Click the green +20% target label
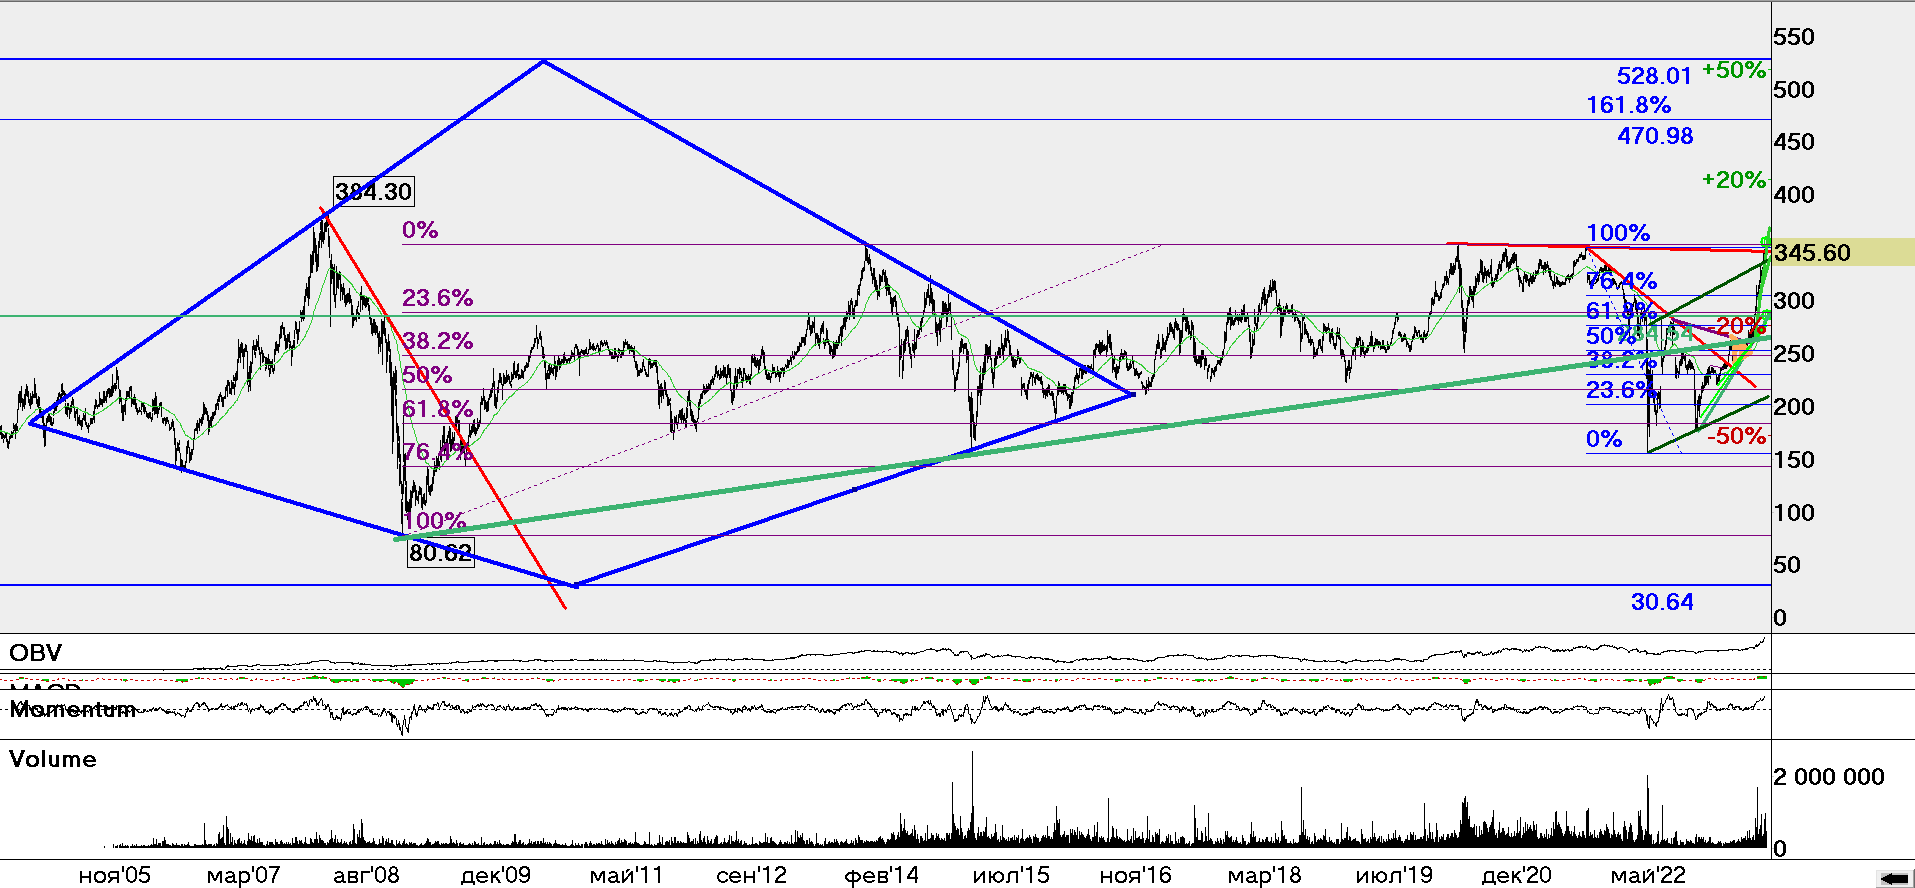 (x=1734, y=180)
